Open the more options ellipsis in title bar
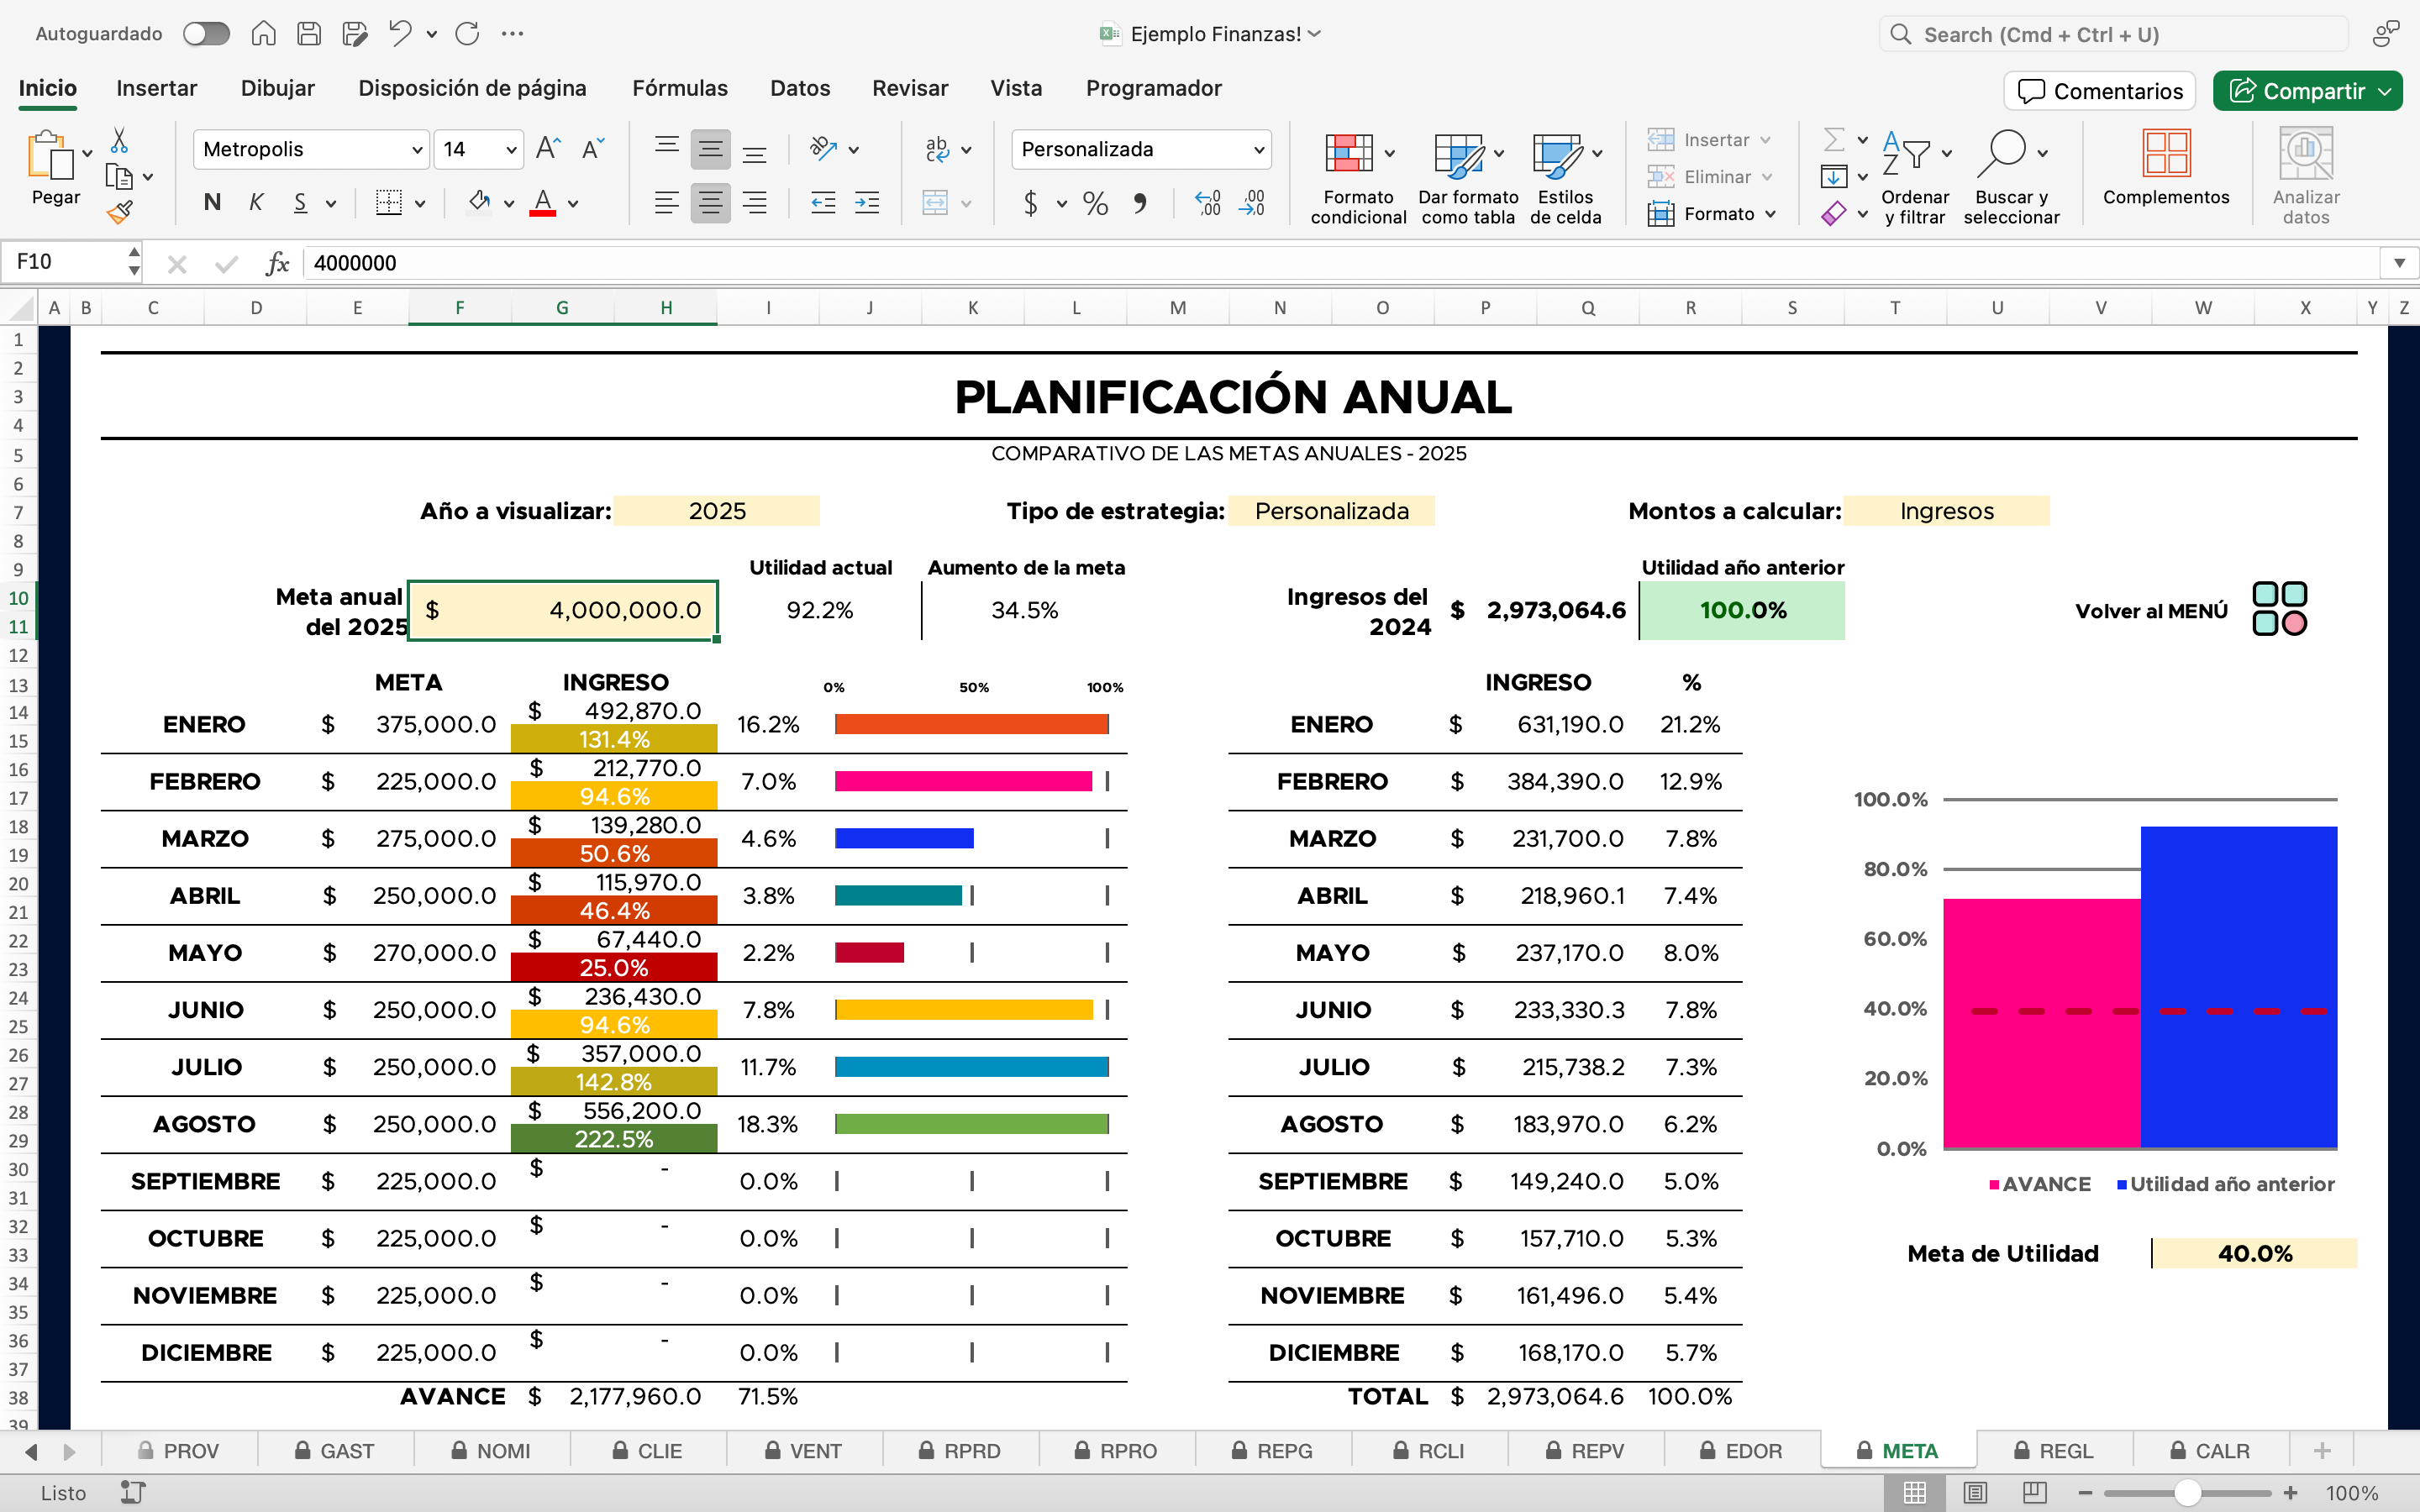Screen dimensions: 2420x1512 (x=513, y=34)
